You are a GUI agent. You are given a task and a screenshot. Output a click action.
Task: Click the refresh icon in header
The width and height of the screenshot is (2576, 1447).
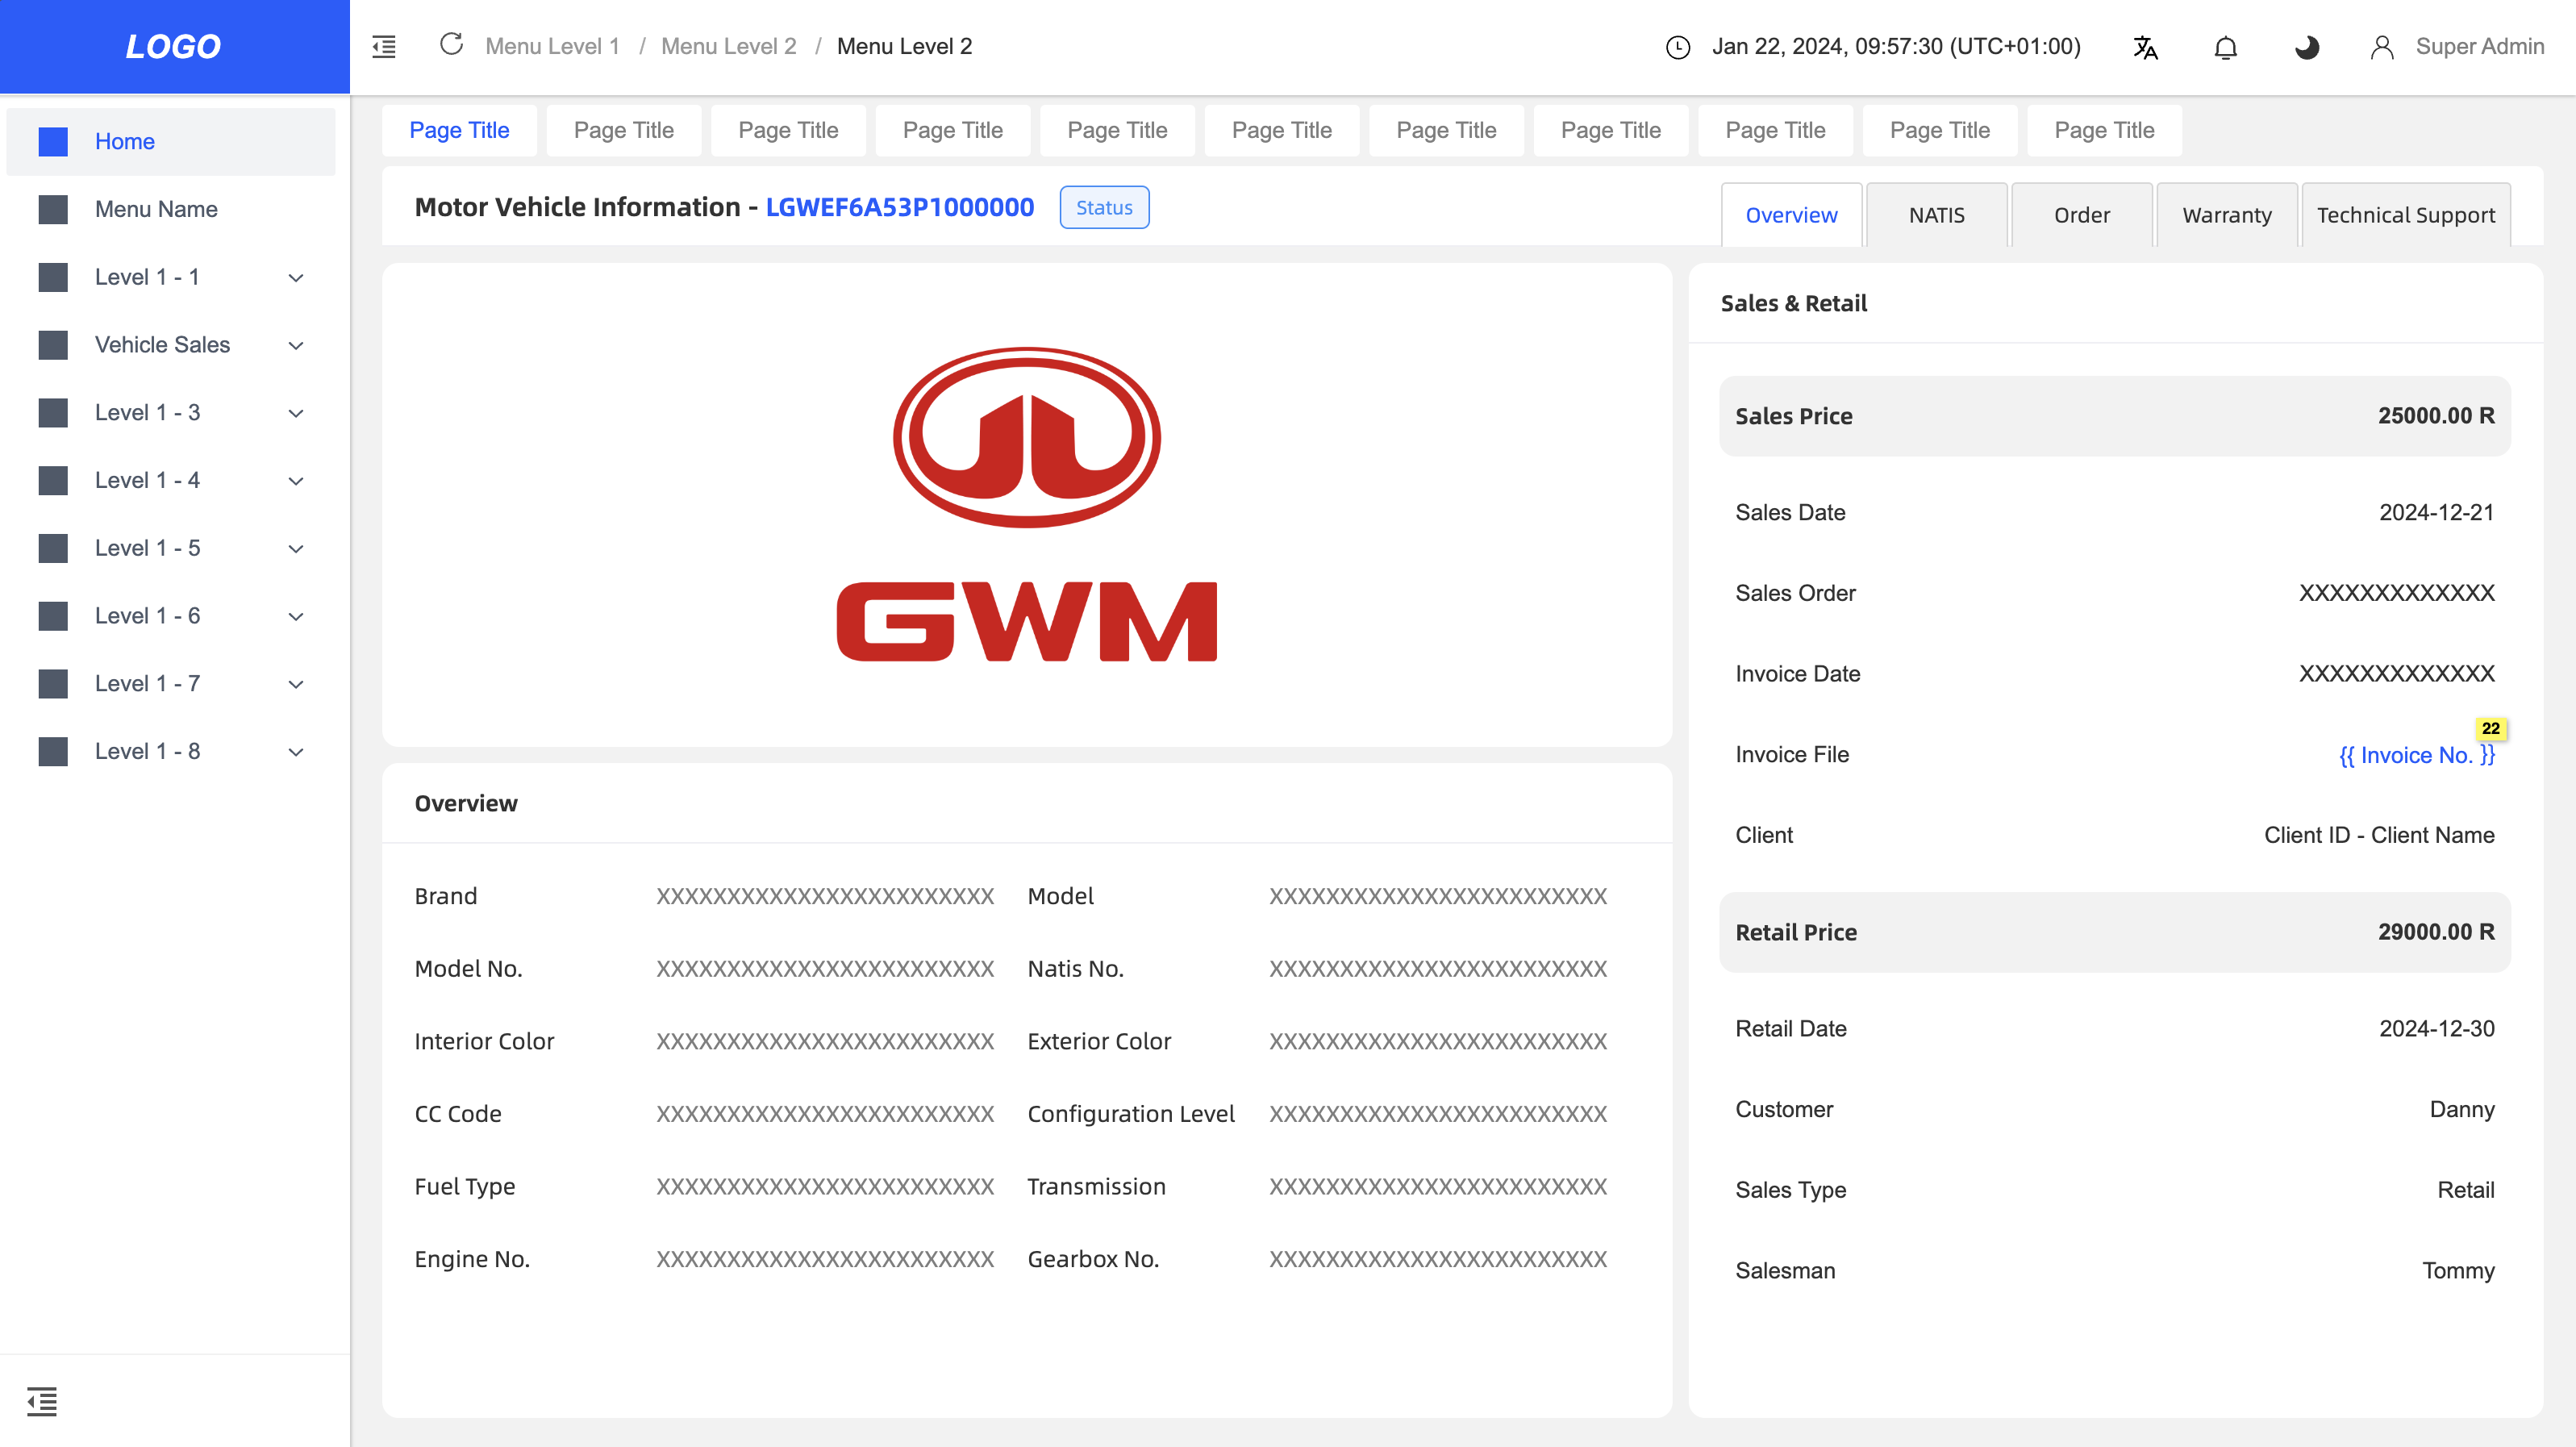452,45
